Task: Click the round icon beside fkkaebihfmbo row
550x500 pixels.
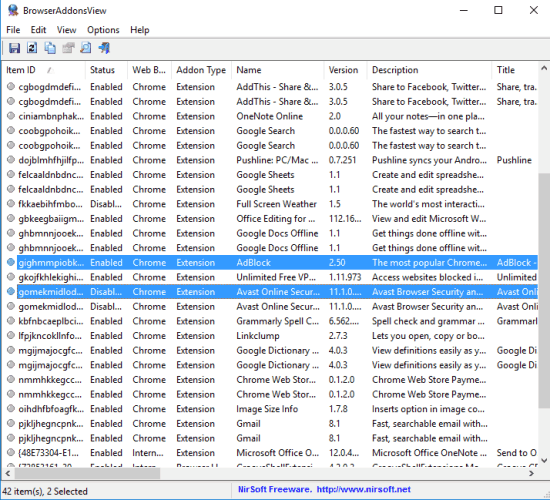Action: (x=11, y=204)
